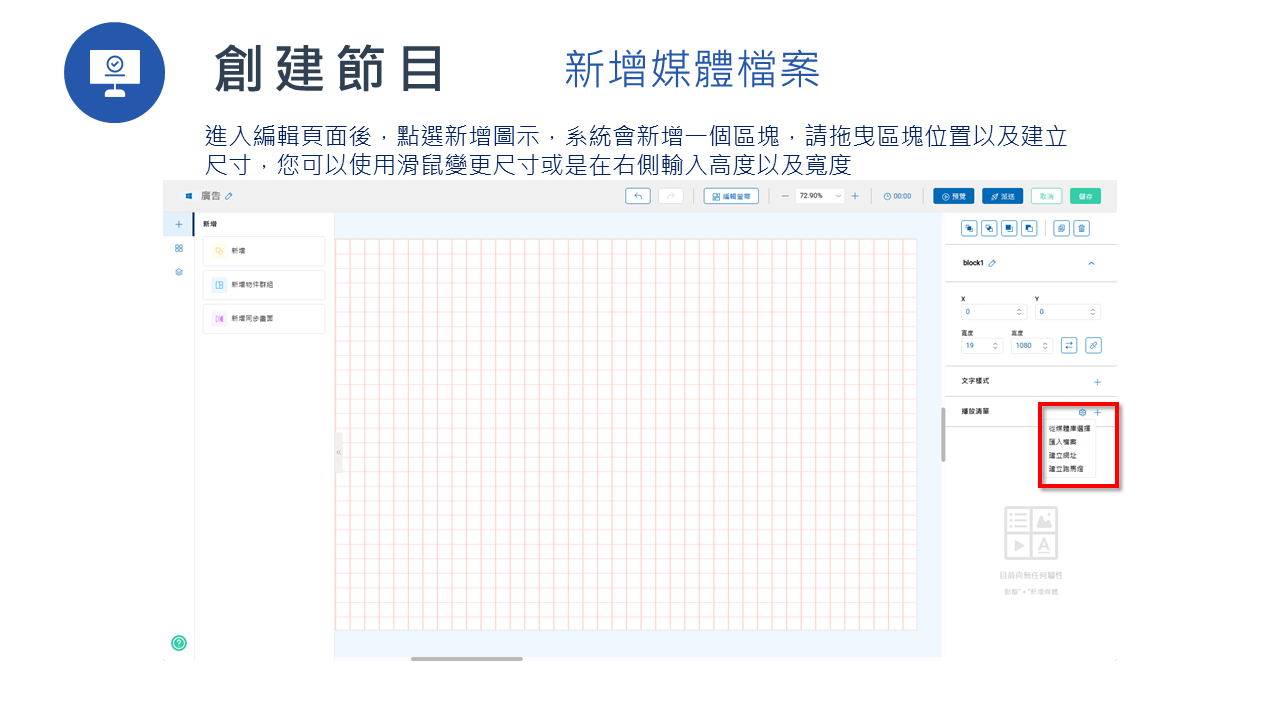Click the horizontal scrollbar below the canvas
Viewport: 1280px width, 720px height.
[x=466, y=659]
